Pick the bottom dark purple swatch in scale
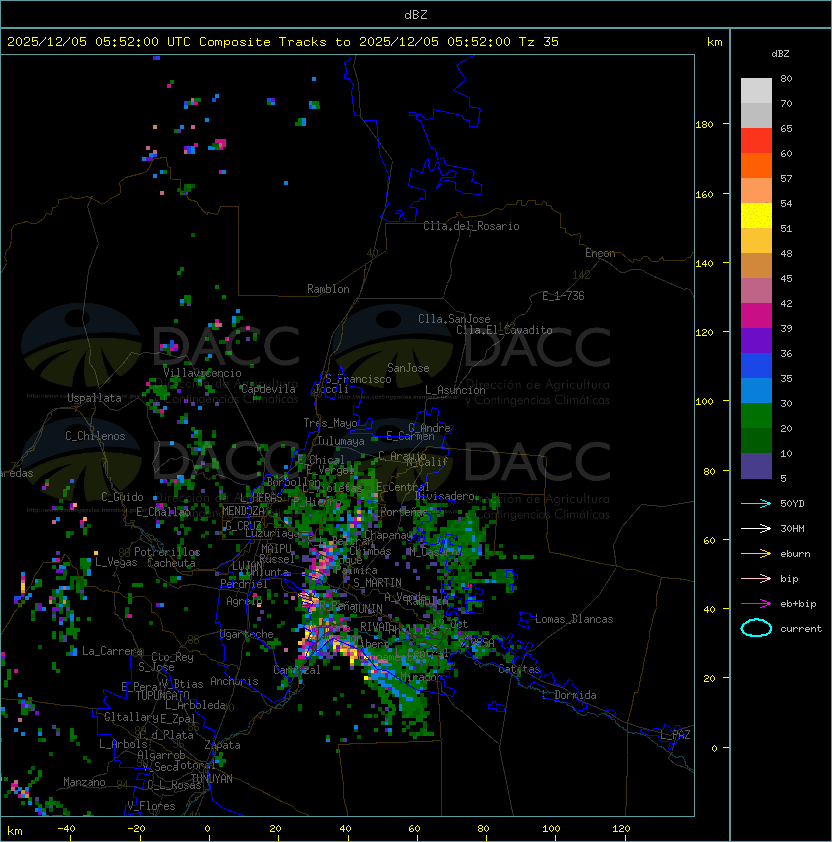Image resolution: width=832 pixels, height=842 pixels. coord(756,466)
